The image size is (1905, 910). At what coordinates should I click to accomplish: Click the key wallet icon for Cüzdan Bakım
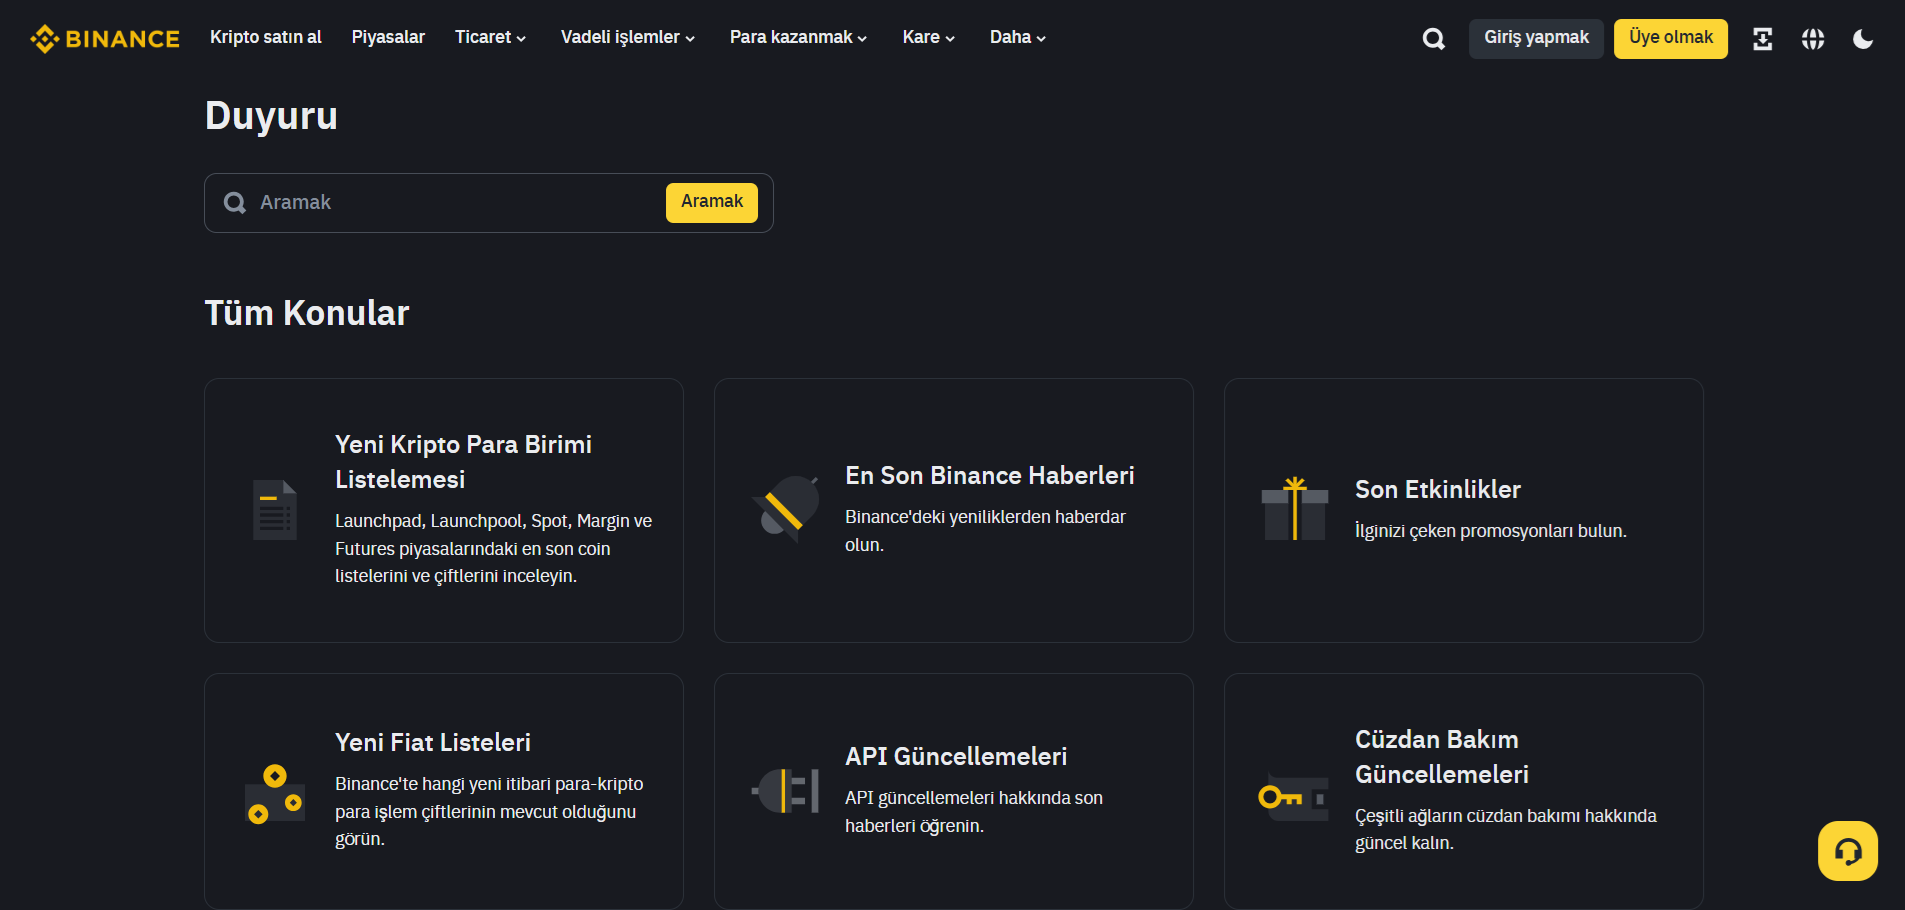click(x=1295, y=797)
